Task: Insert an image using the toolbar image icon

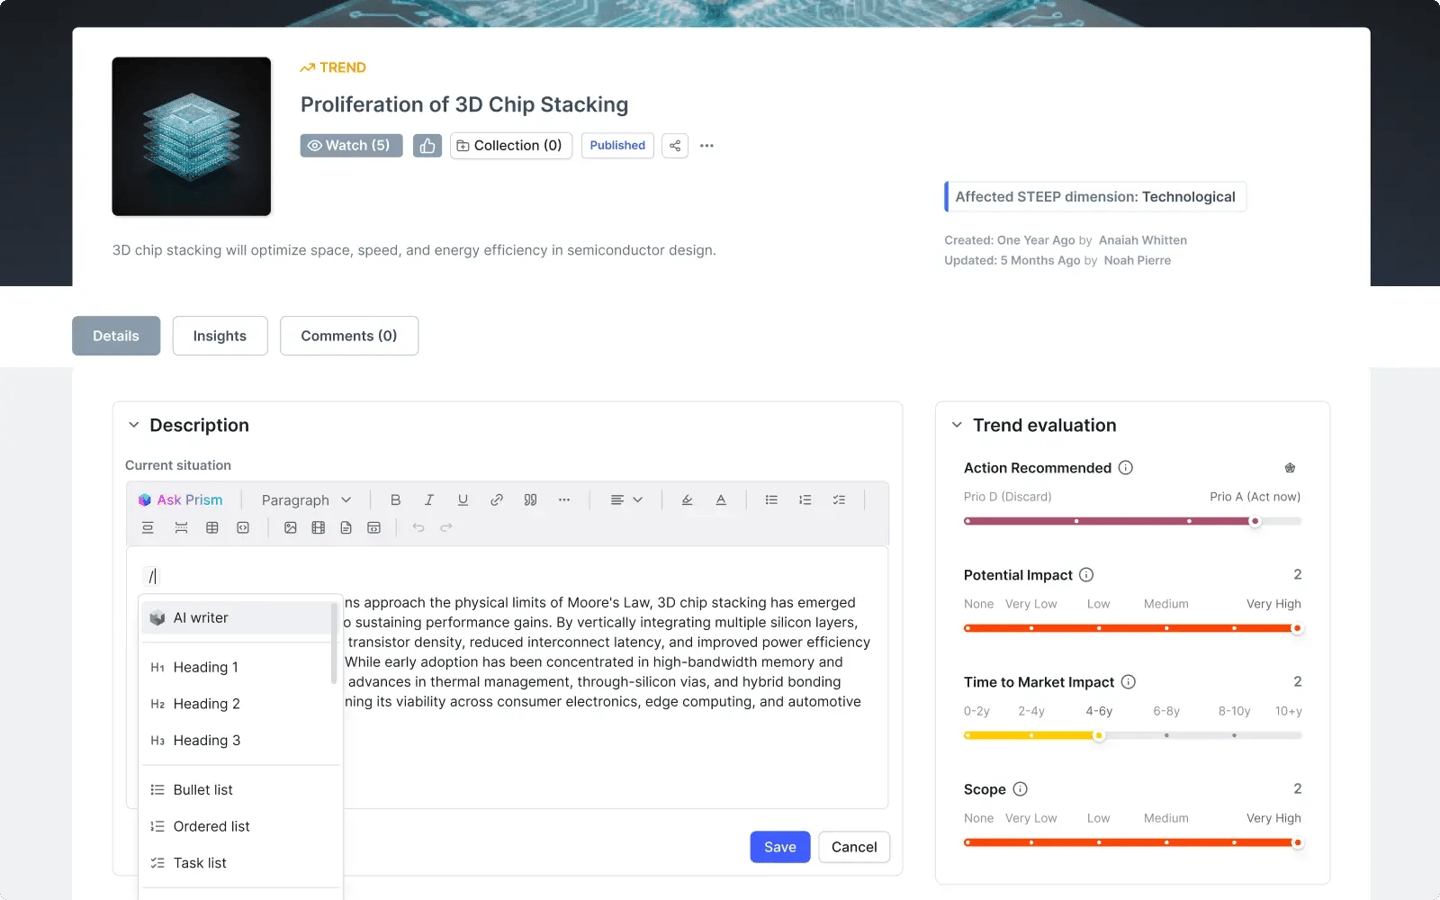Action: 290,528
